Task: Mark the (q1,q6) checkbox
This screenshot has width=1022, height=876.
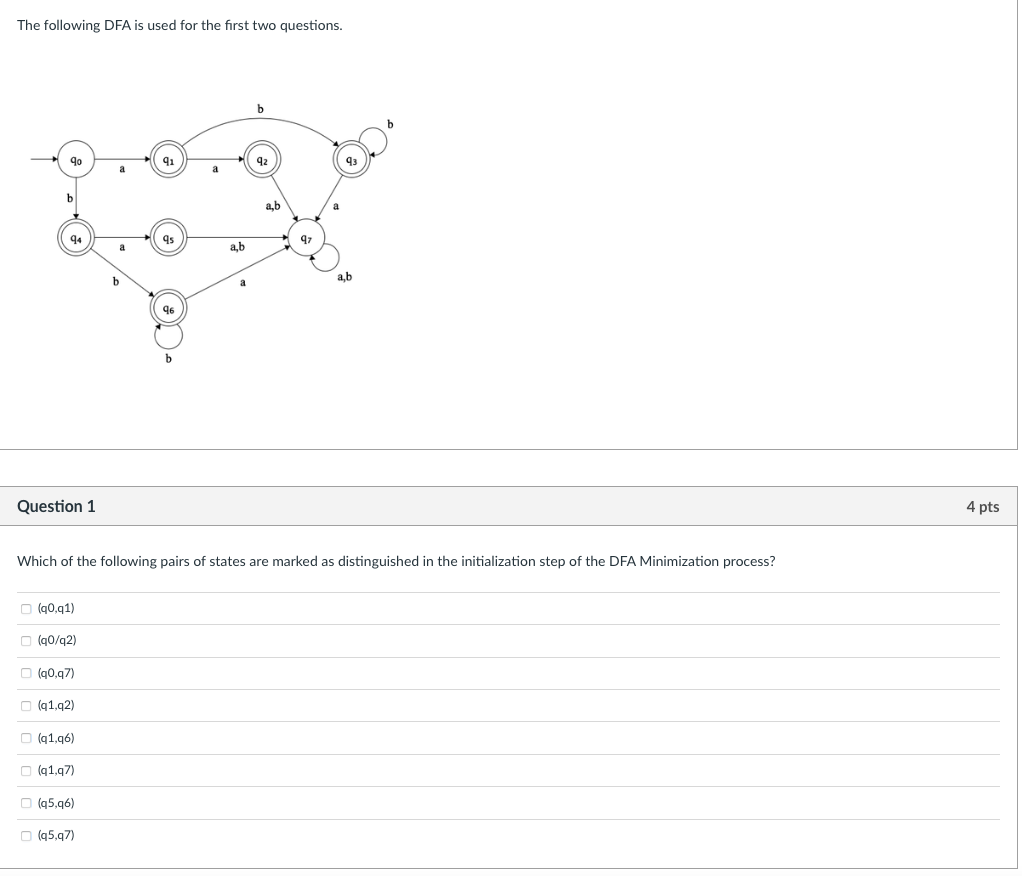Action: pyautogui.click(x=26, y=738)
